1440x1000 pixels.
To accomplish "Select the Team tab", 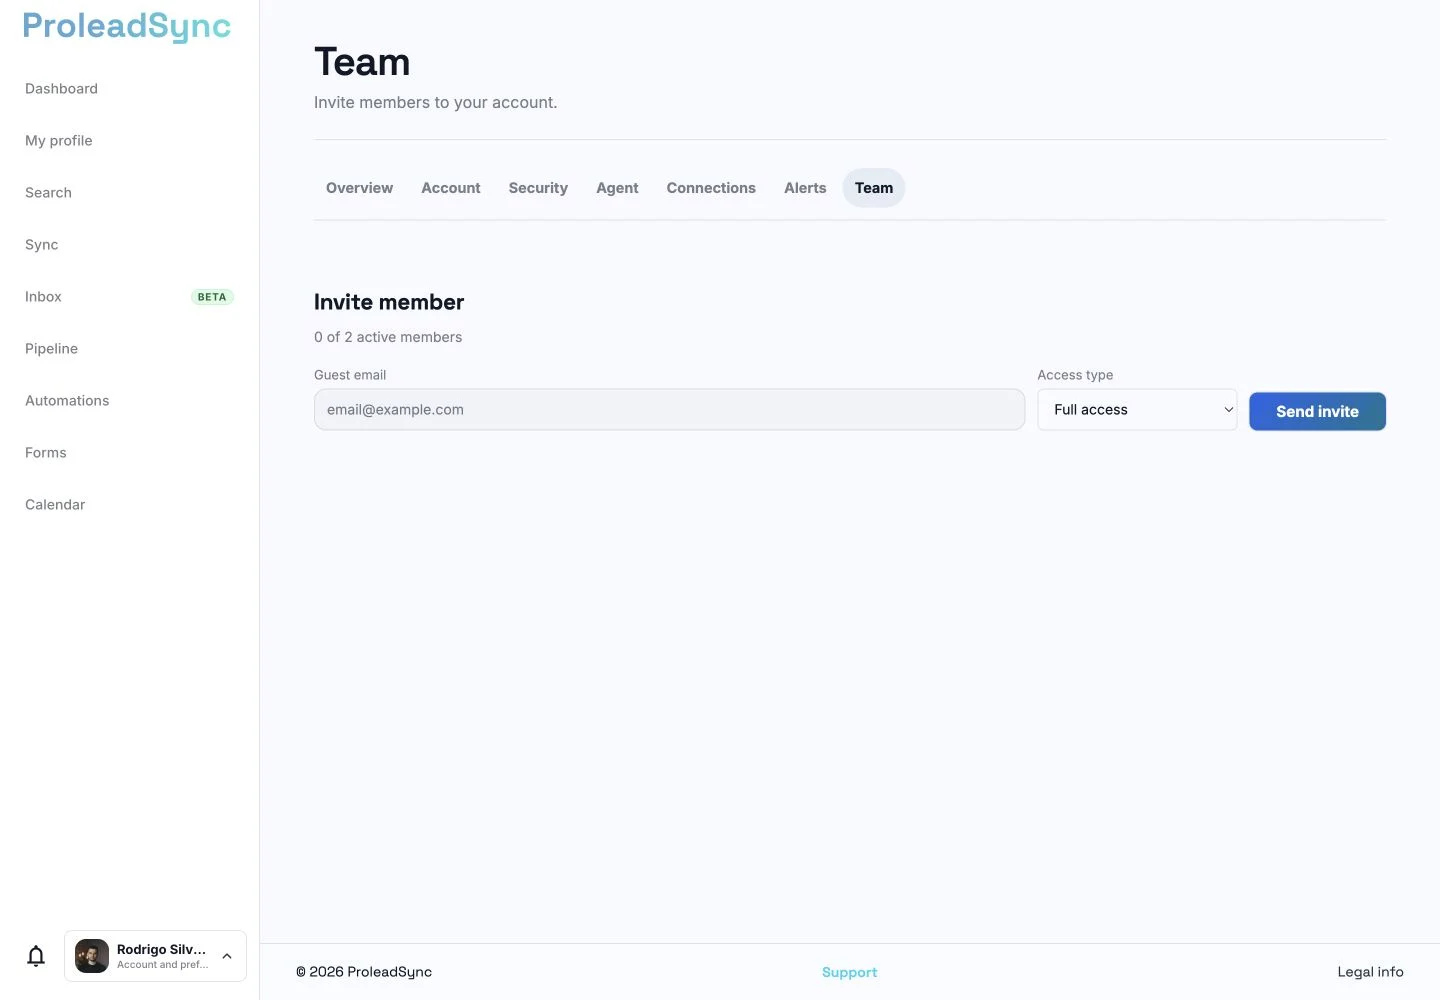I will 874,188.
